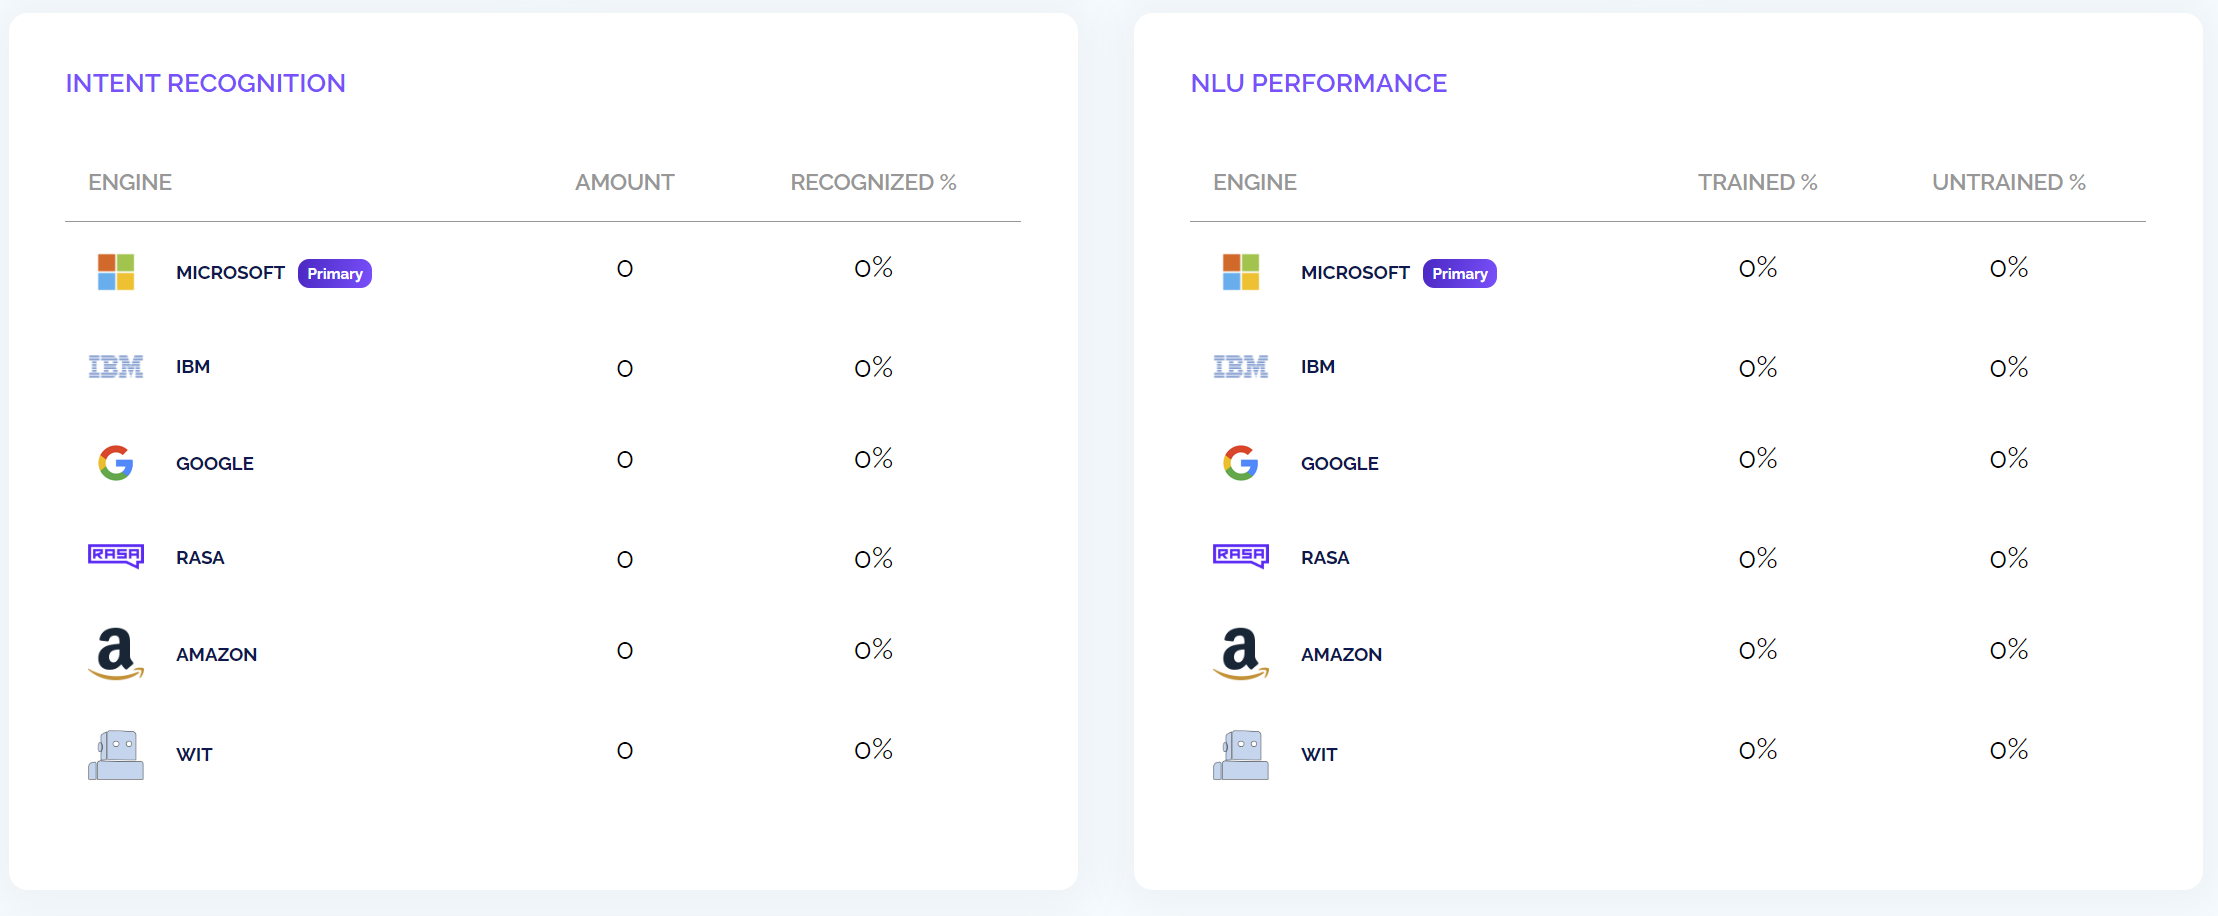Click the Wit robot icon in Intent Recognition
Viewport: 2218px width, 916px height.
[x=116, y=754]
